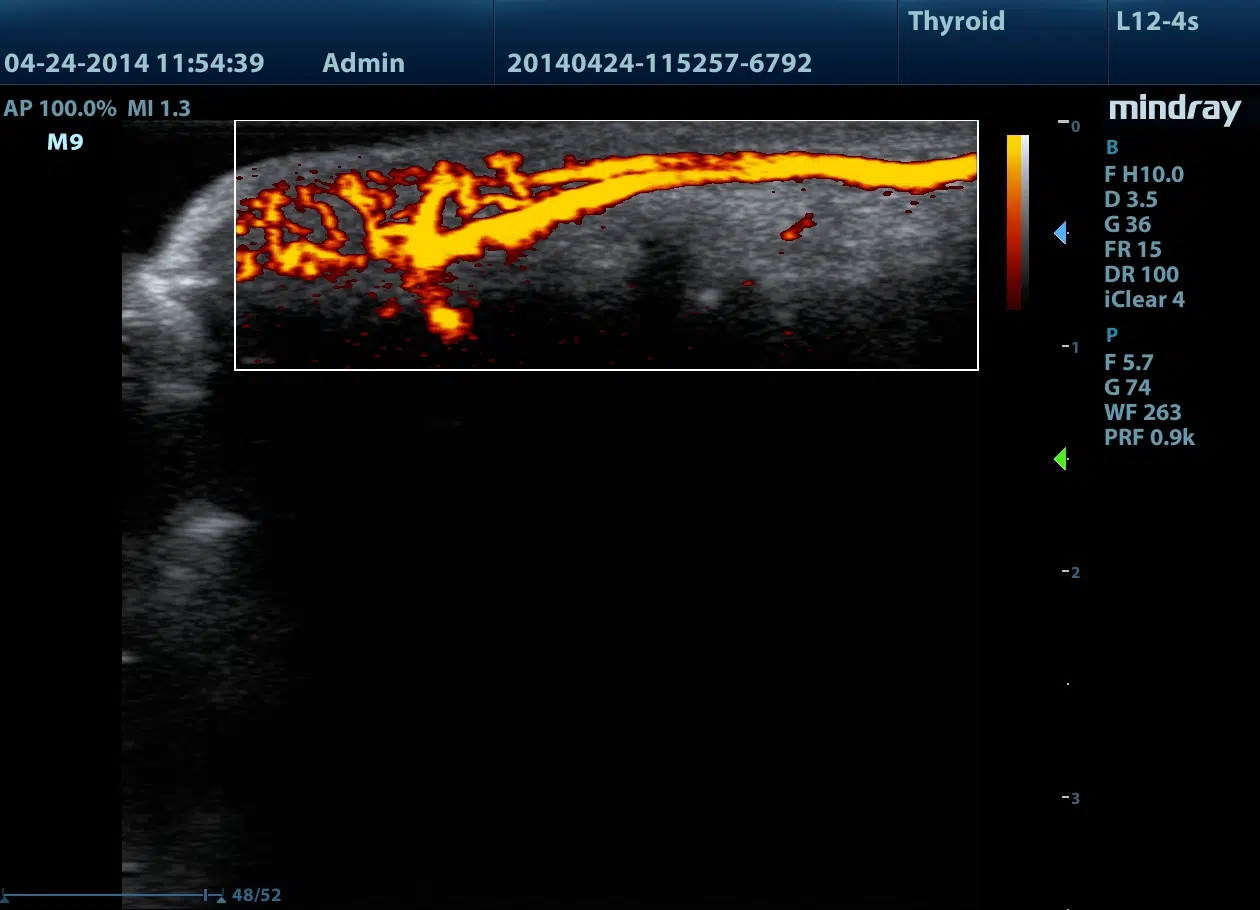This screenshot has width=1260, height=910.
Task: Select the B-mode frequency F H10.0 parameter
Action: tap(1143, 175)
